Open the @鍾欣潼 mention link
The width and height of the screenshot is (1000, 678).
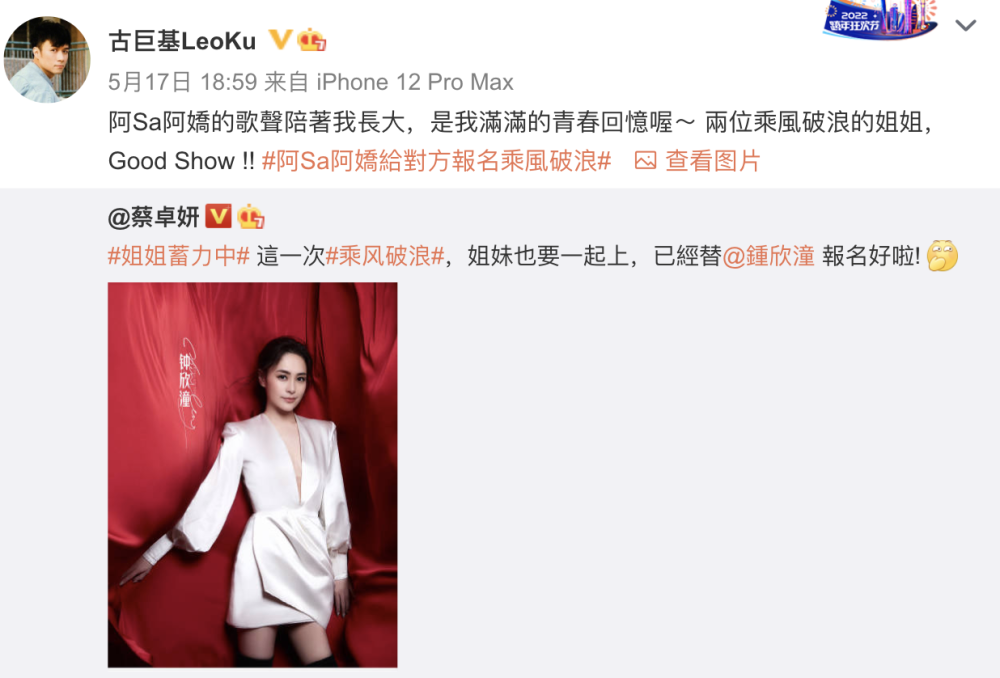point(768,256)
